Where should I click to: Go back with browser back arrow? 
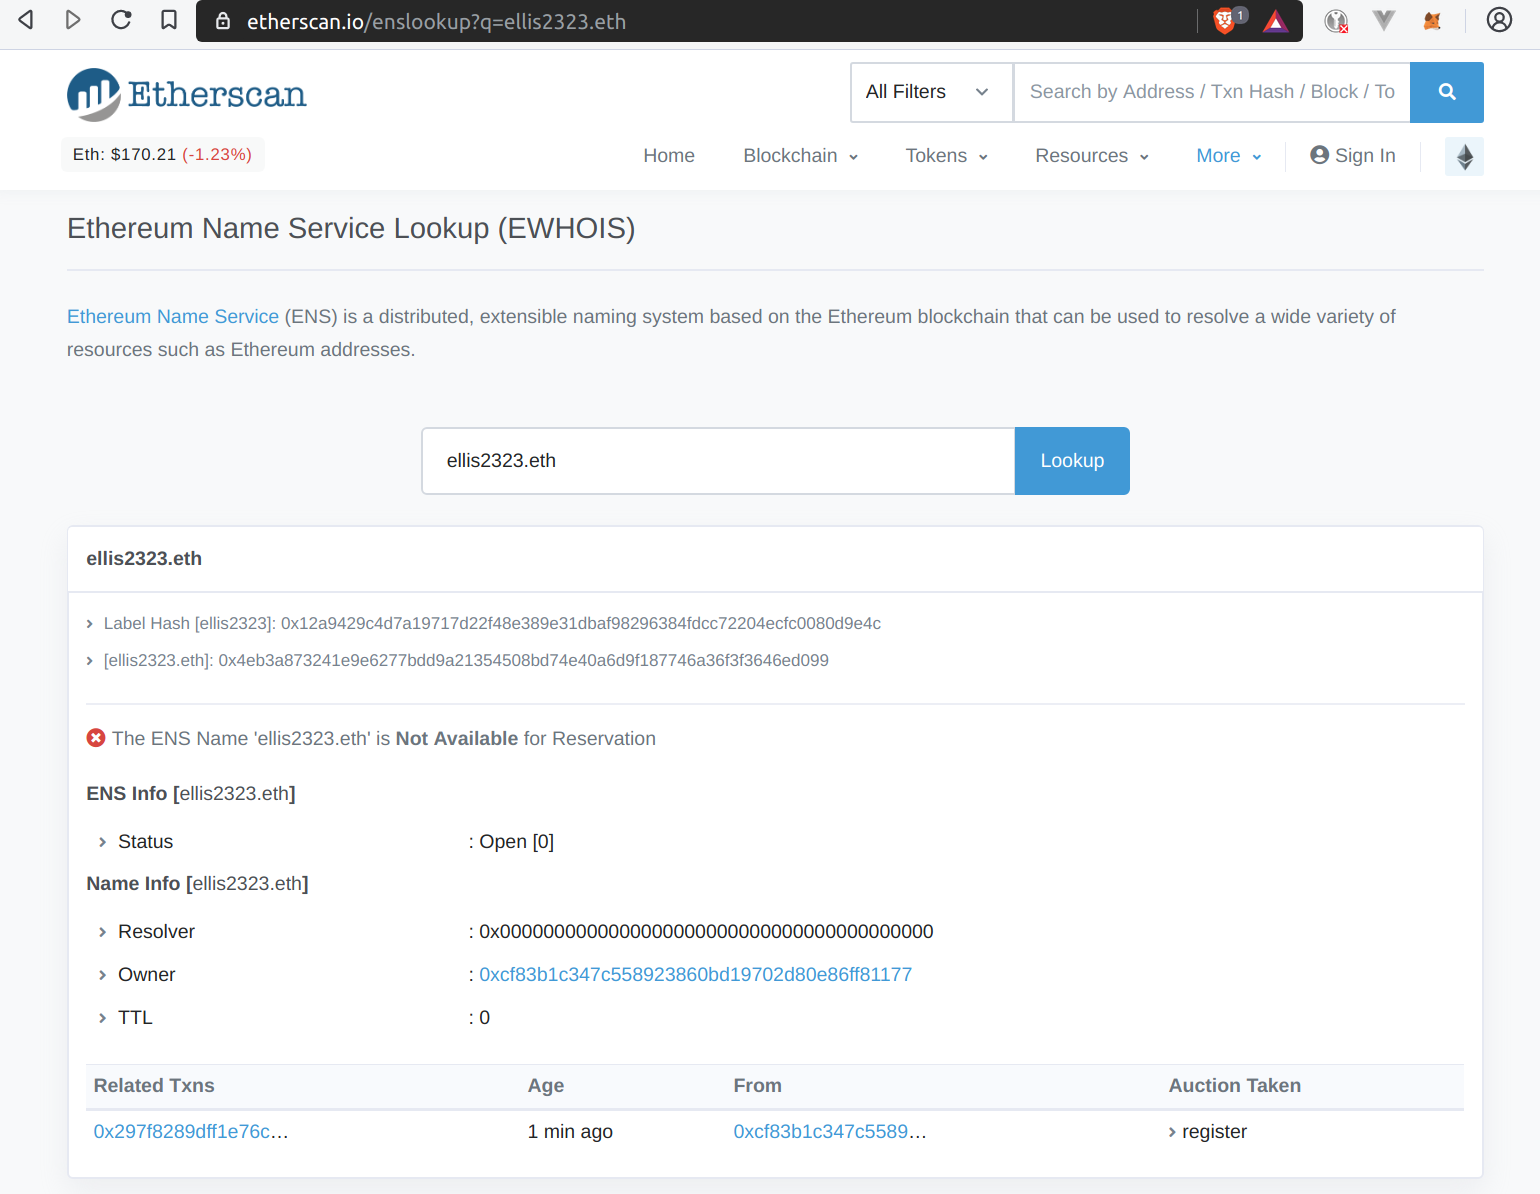[26, 20]
